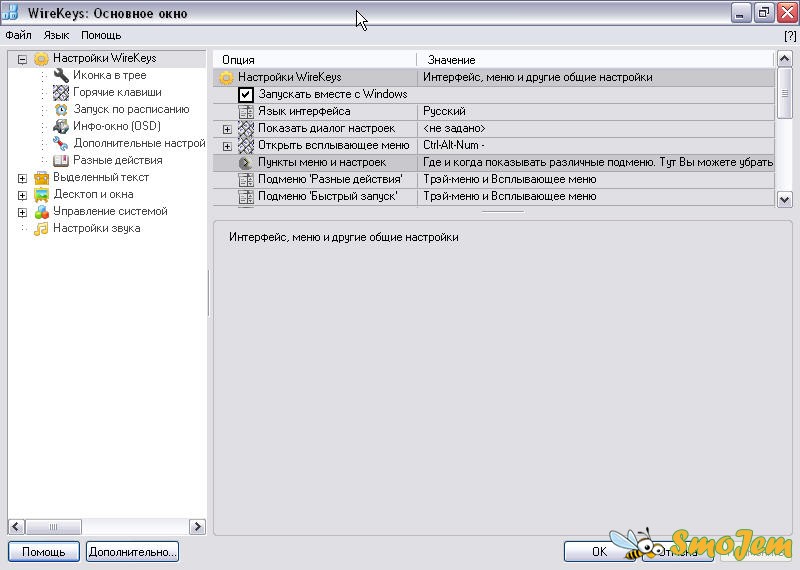The width and height of the screenshot is (800, 570).
Task: Expand the Выделенный текст tree node
Action: pyautogui.click(x=22, y=179)
